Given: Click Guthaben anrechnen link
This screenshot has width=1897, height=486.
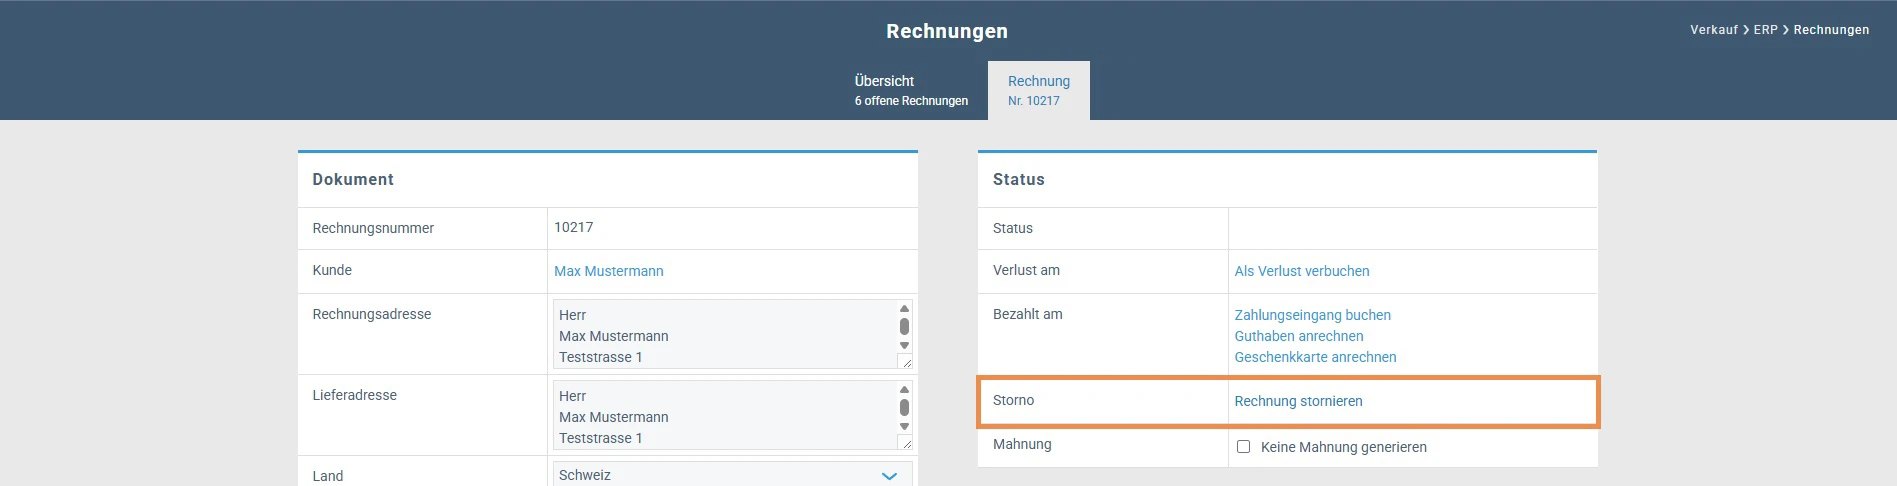Looking at the screenshot, I should pos(1298,336).
